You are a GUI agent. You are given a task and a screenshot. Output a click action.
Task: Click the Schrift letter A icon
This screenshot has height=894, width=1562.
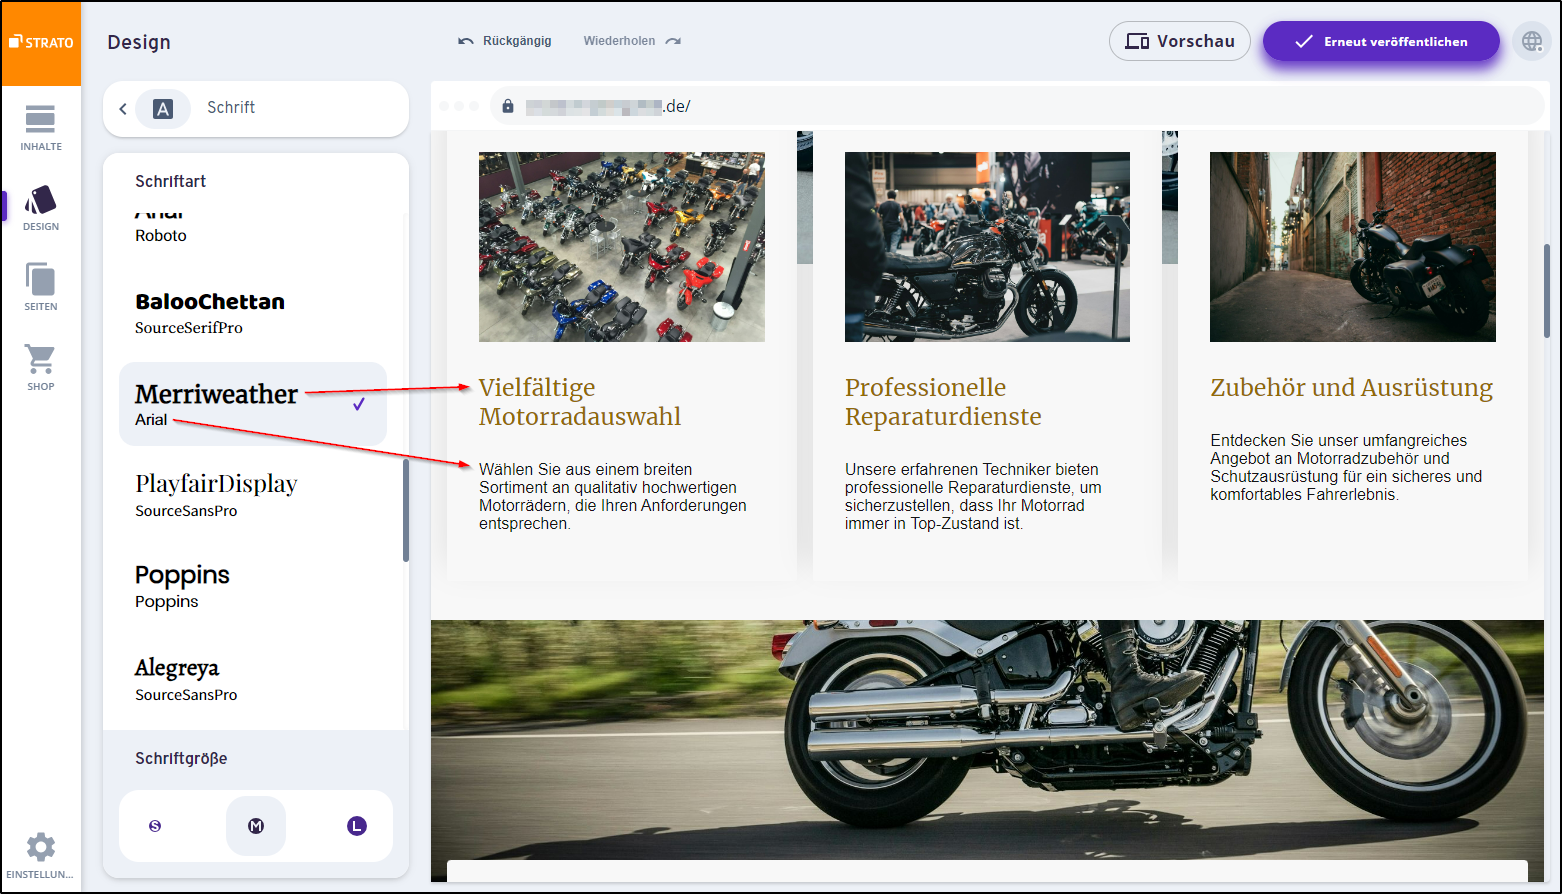click(x=163, y=108)
